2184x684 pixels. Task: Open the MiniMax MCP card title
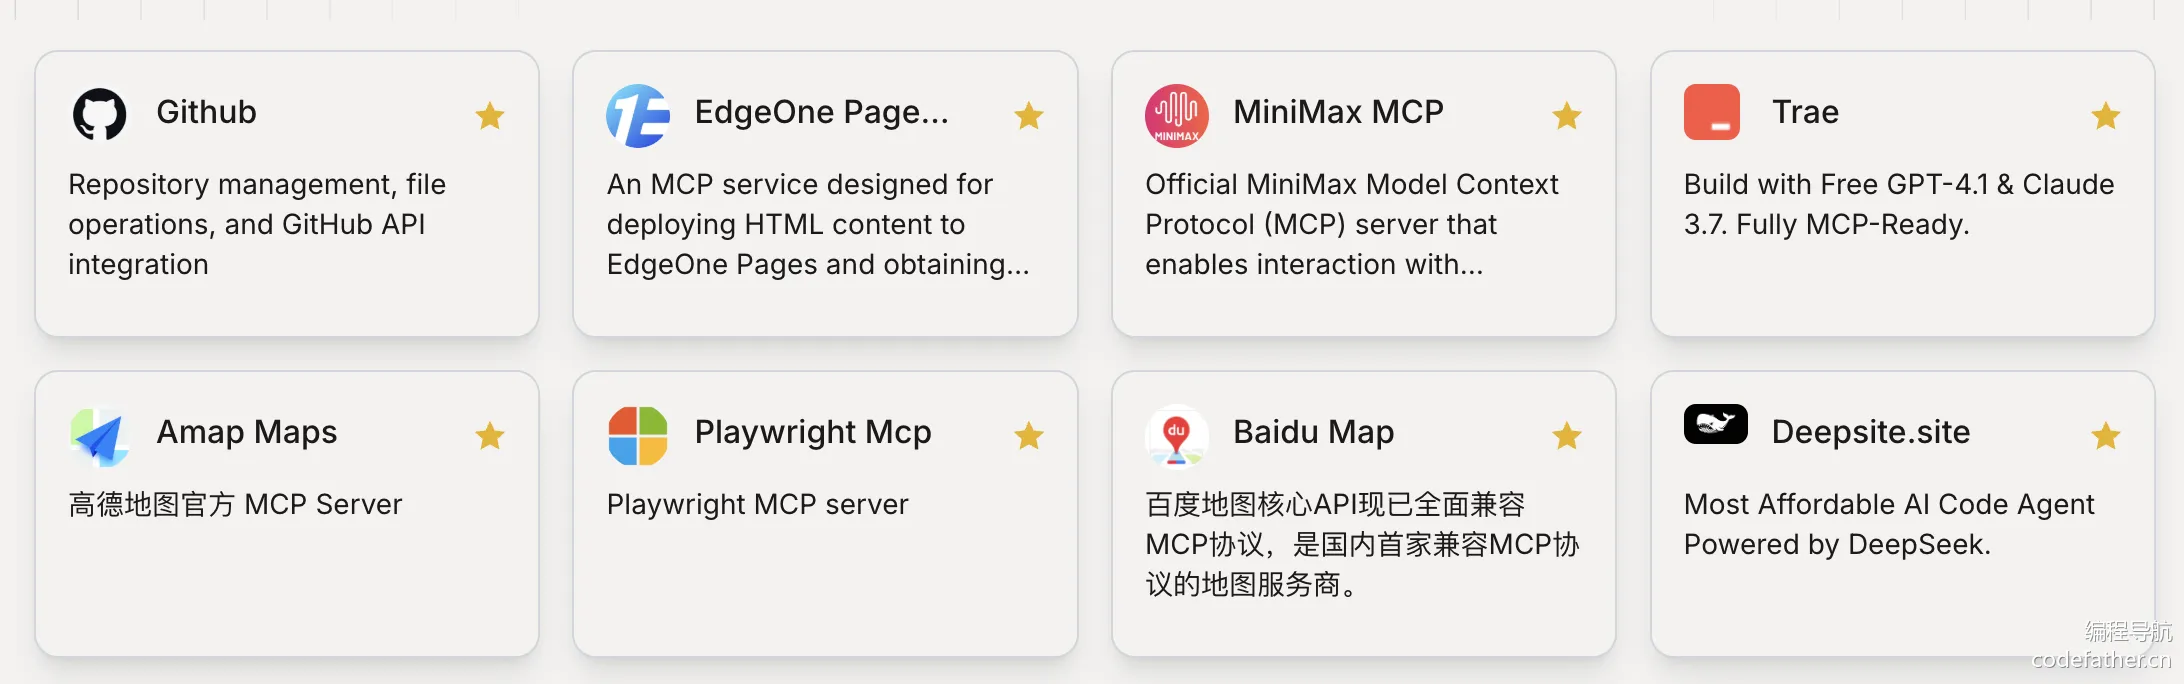pos(1339,112)
